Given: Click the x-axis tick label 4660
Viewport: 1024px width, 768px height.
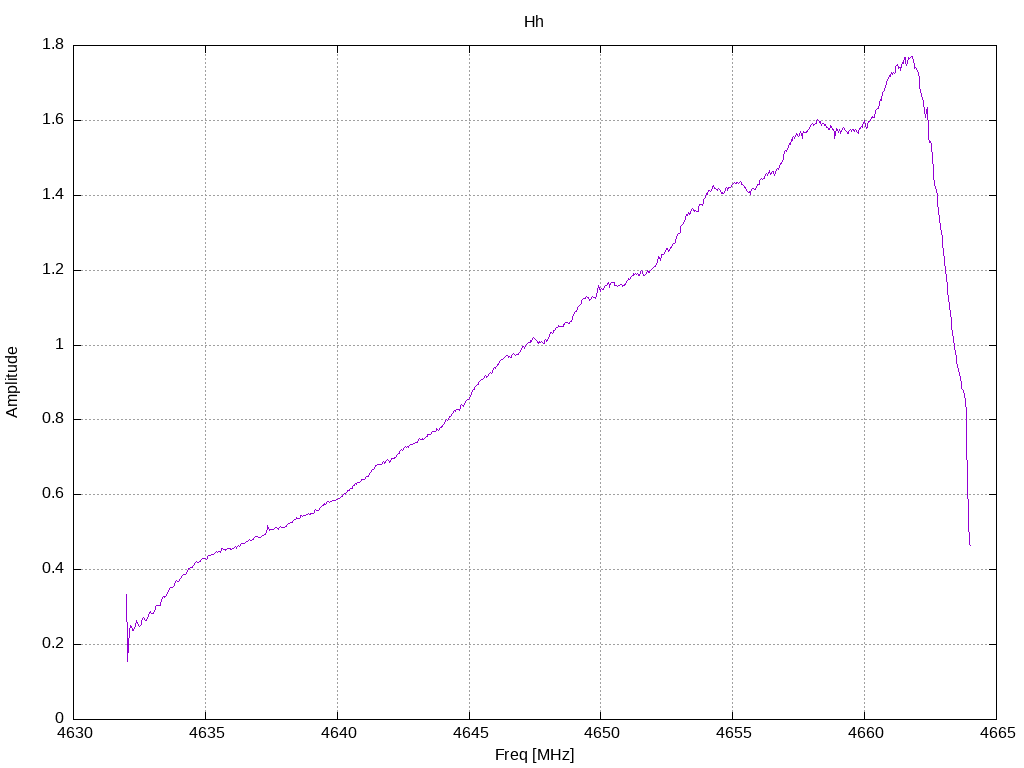Looking at the screenshot, I should [865, 733].
